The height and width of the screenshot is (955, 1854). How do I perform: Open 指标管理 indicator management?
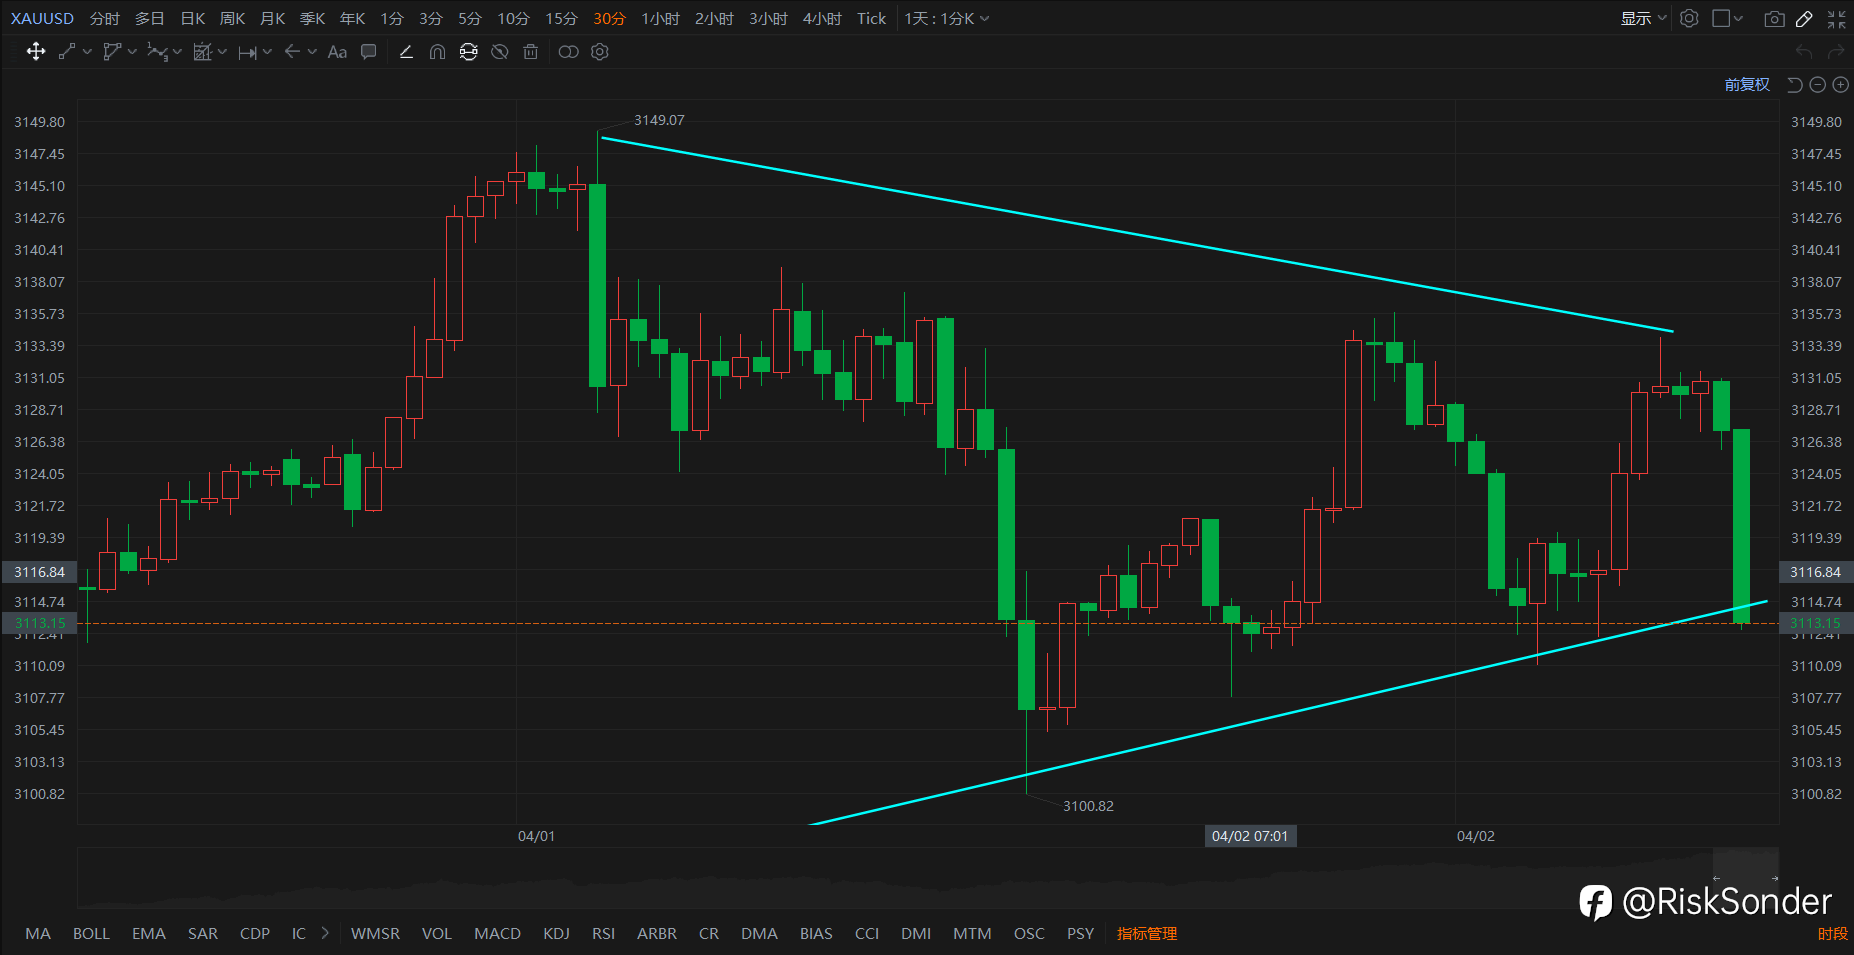(x=1147, y=934)
